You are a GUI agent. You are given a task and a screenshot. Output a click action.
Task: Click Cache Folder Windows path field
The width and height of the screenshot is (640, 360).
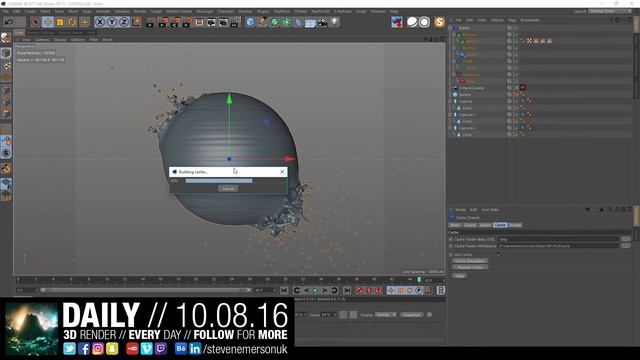(558, 246)
